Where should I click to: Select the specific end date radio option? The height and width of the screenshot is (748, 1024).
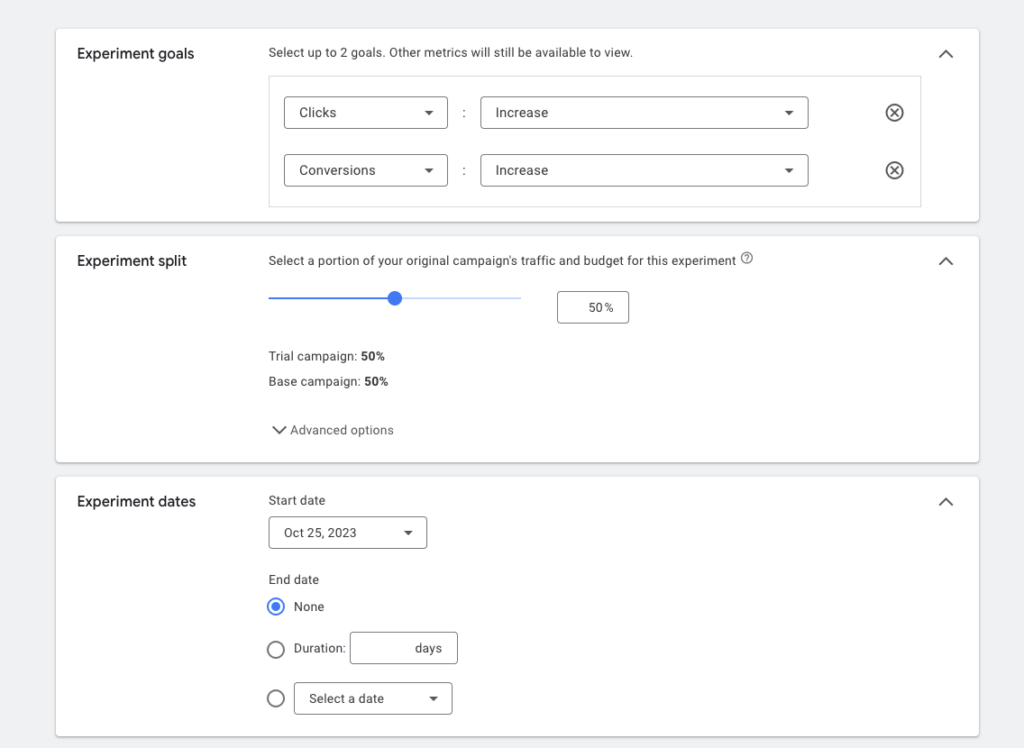[x=276, y=698]
